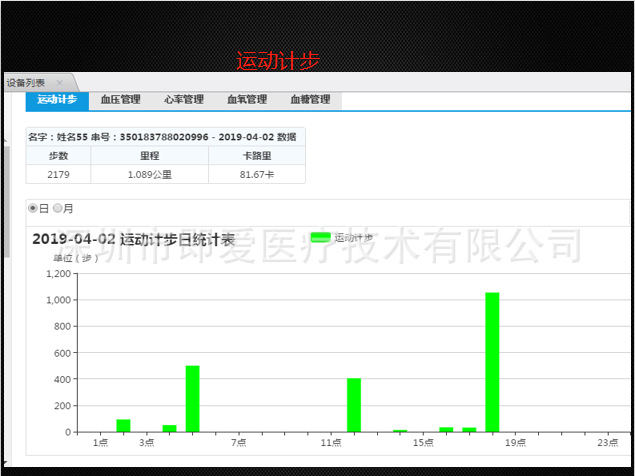This screenshot has width=635, height=476.
Task: Select the 运动计步 tab
Action: tap(57, 100)
